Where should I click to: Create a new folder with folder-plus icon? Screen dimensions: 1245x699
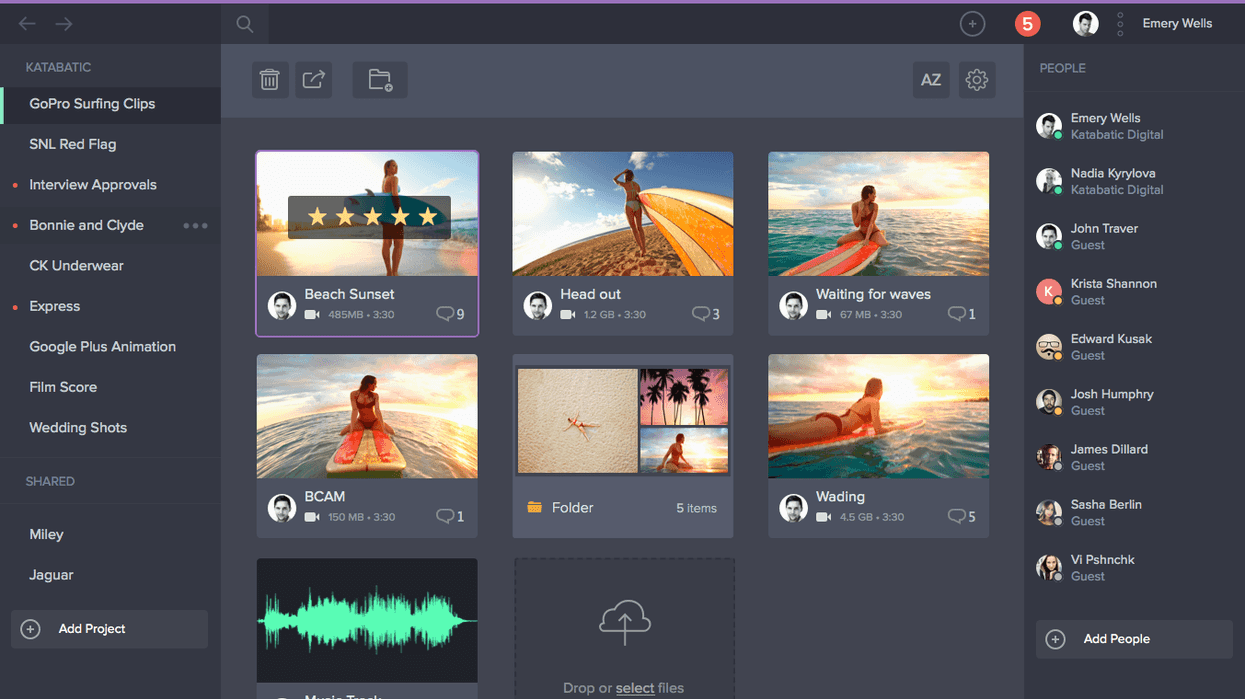(x=380, y=80)
